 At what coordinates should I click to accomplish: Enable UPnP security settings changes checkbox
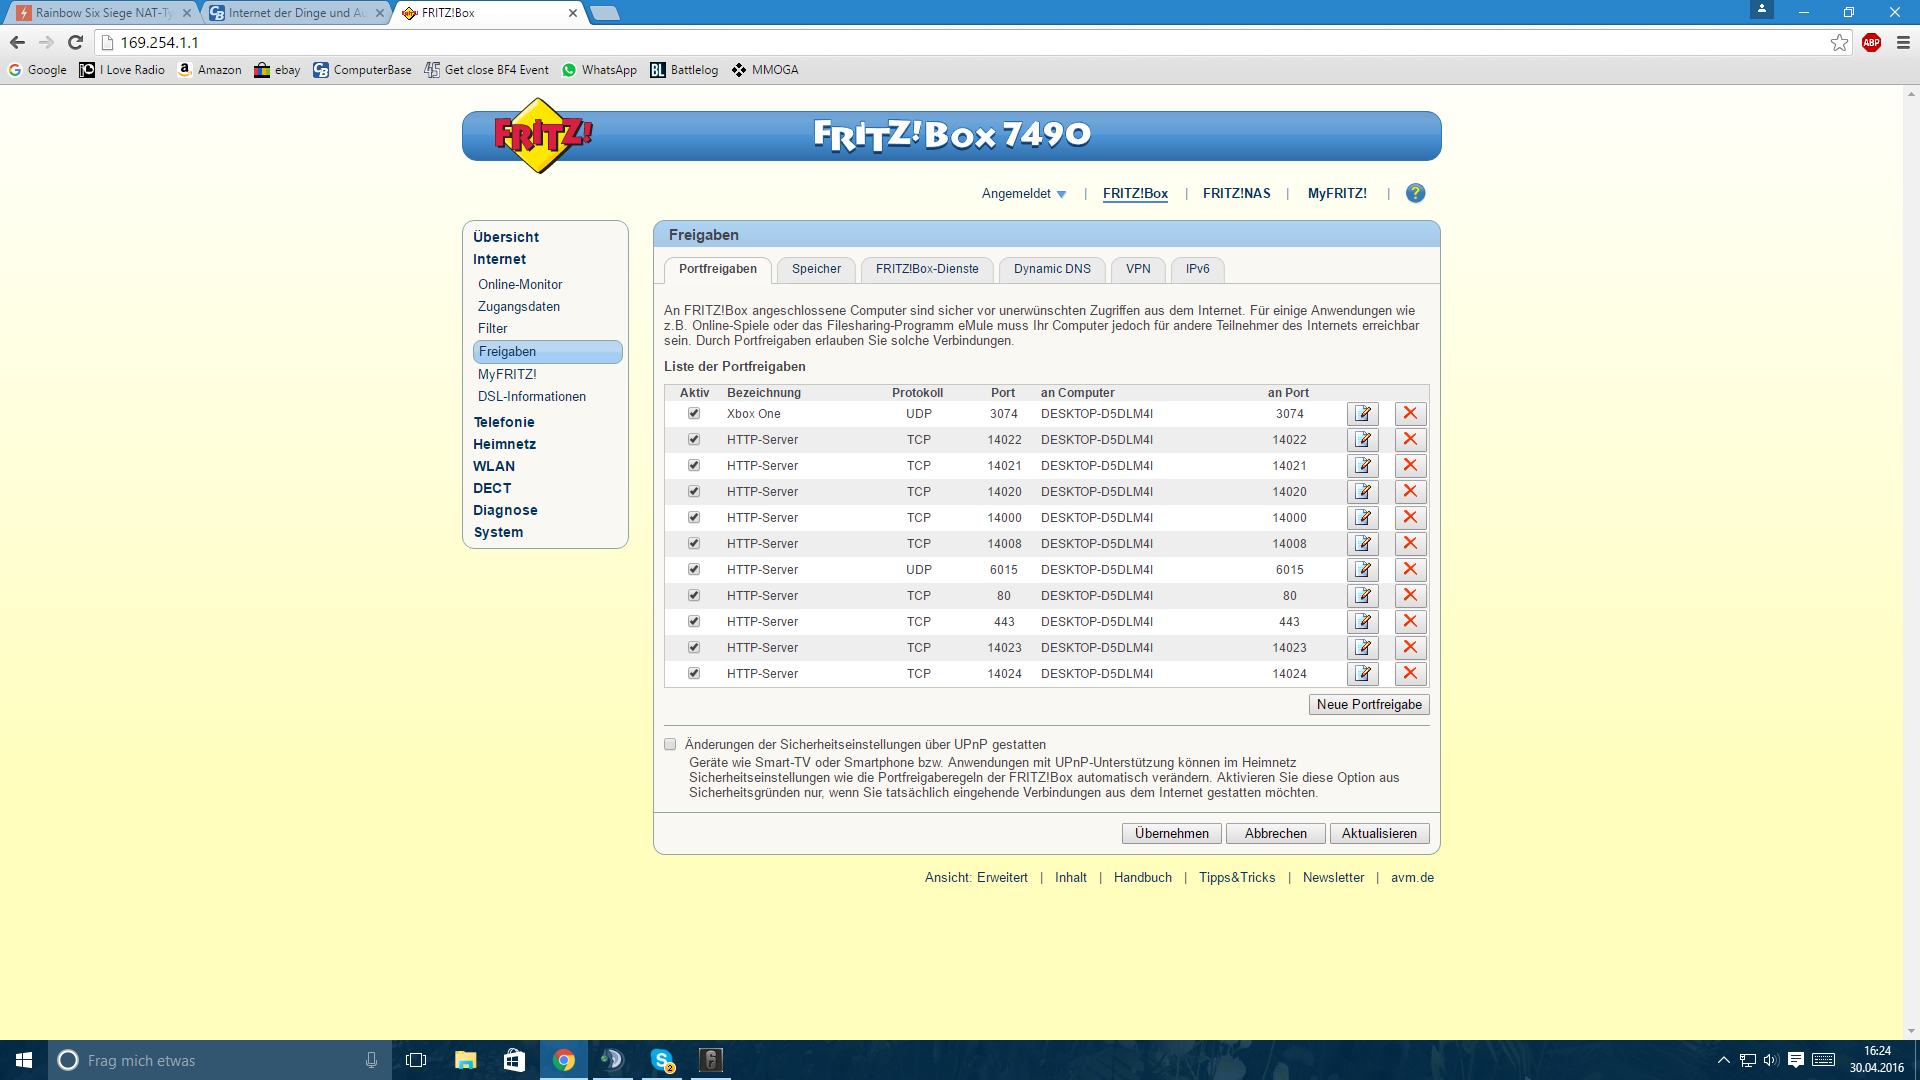point(670,745)
